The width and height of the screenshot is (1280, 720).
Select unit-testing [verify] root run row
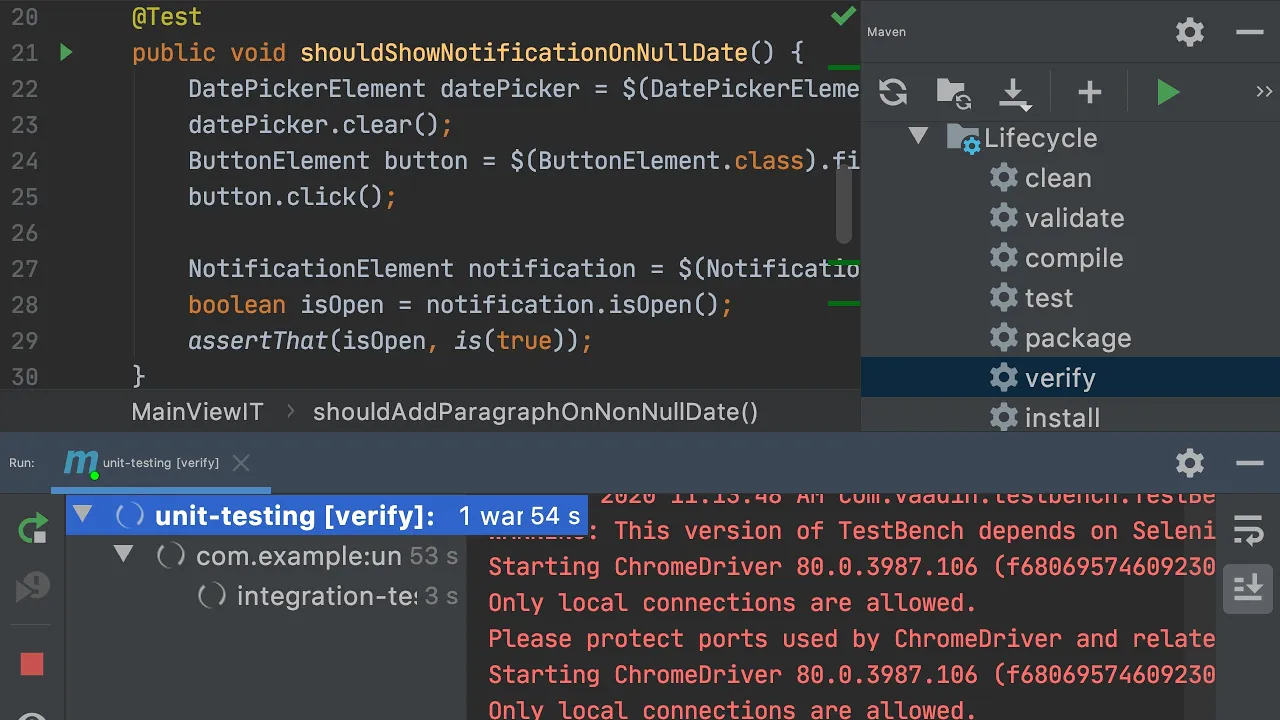point(327,516)
